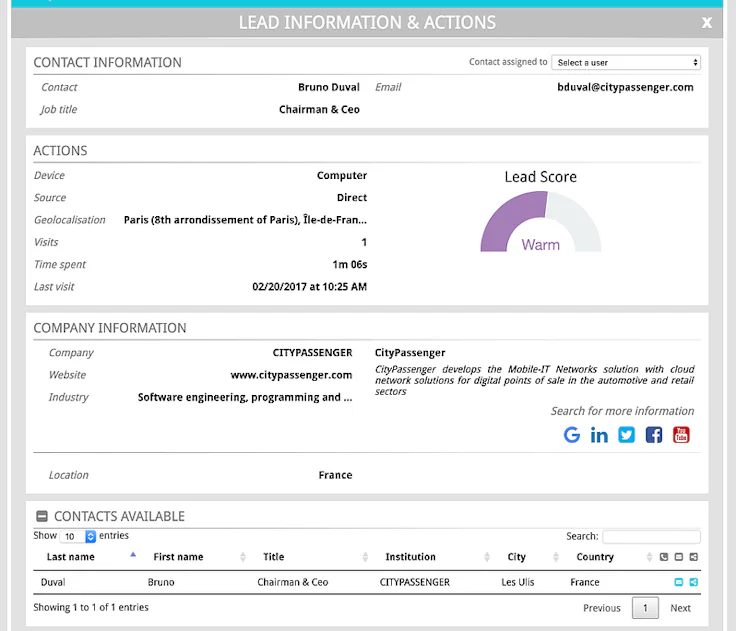Click the phone column header icon
Viewport: 736px width, 631px height.
pos(664,557)
